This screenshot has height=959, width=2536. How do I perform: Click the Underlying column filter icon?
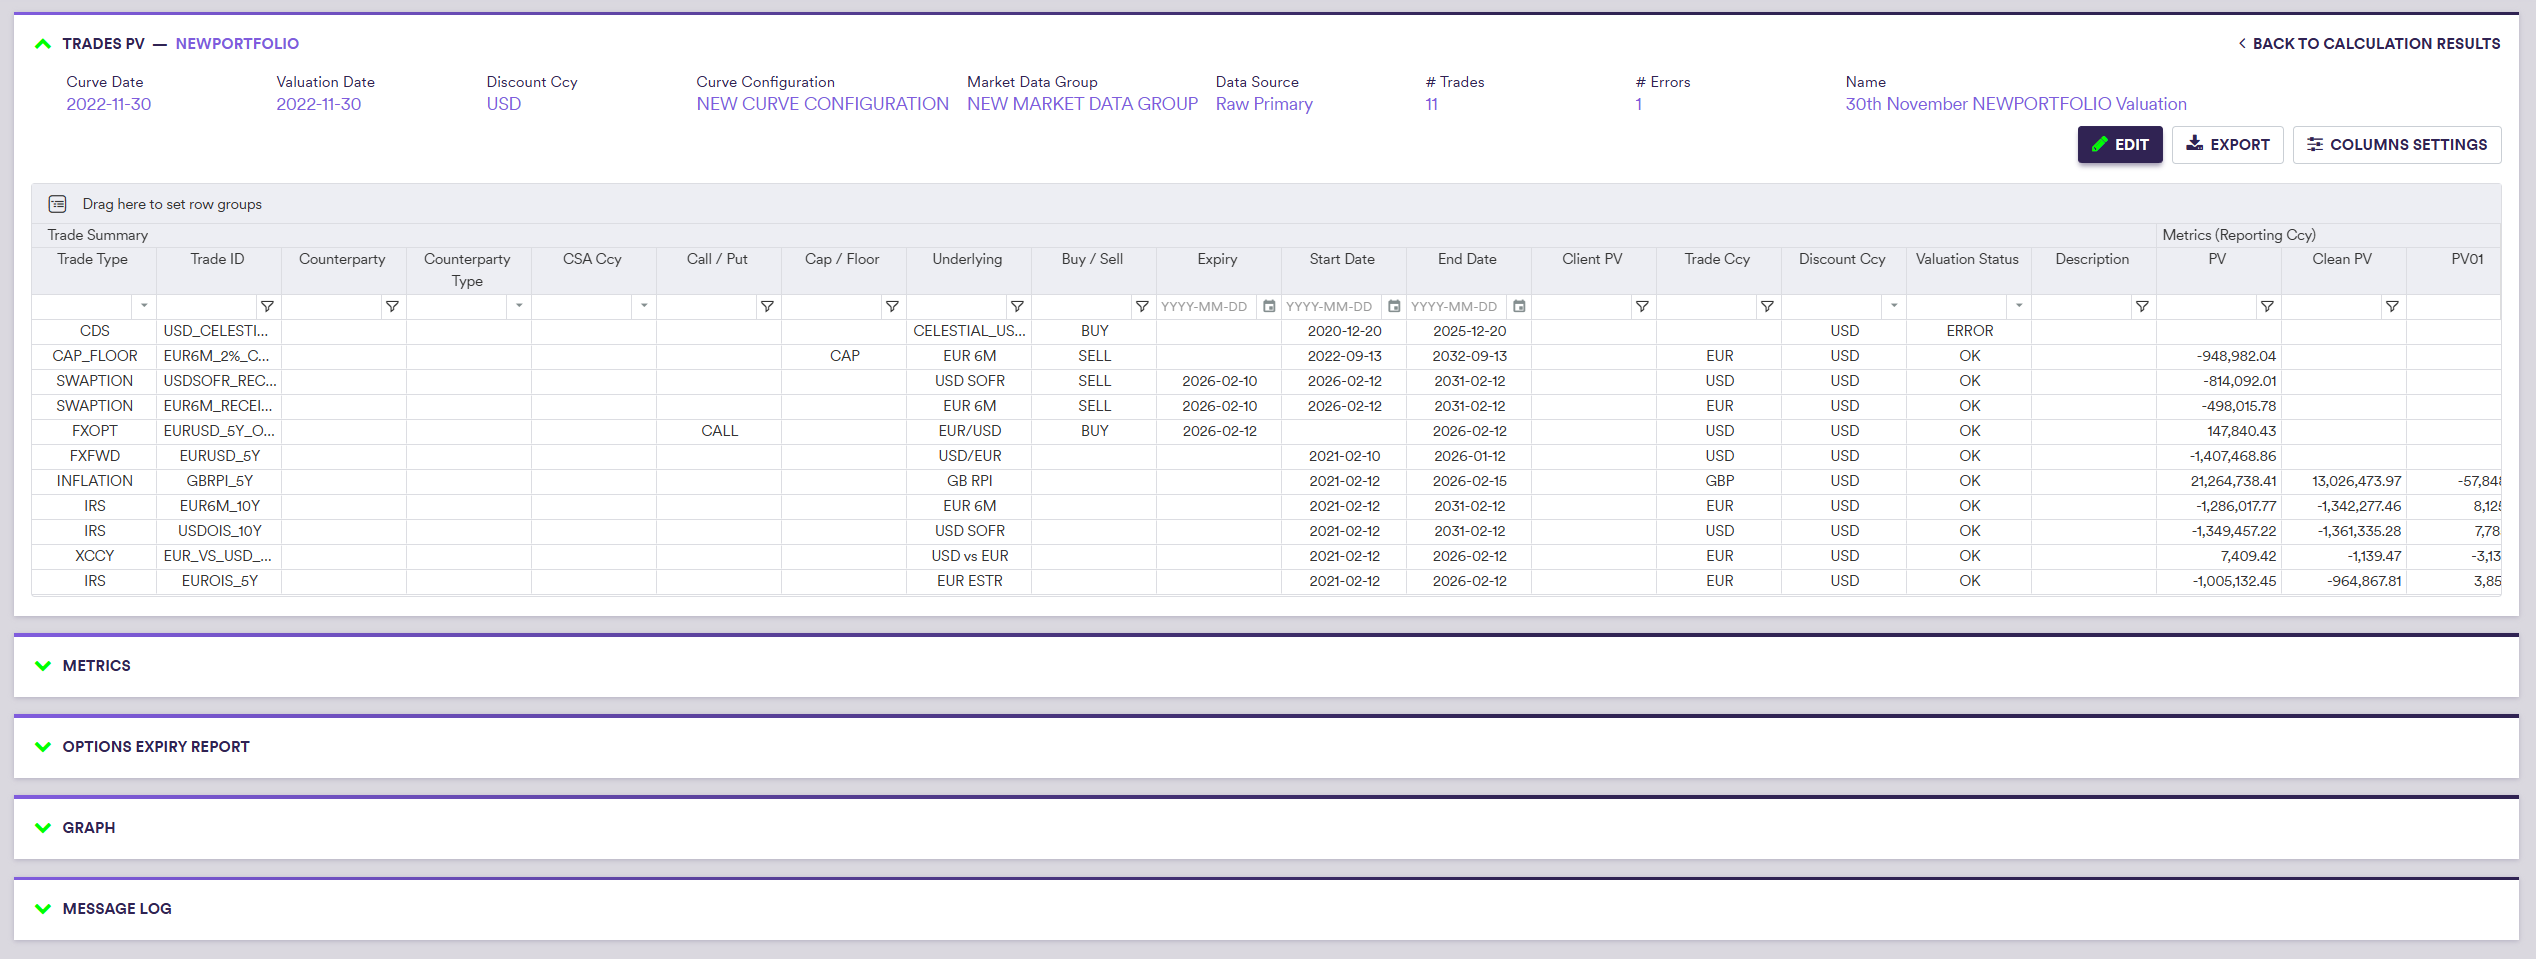[x=1017, y=306]
